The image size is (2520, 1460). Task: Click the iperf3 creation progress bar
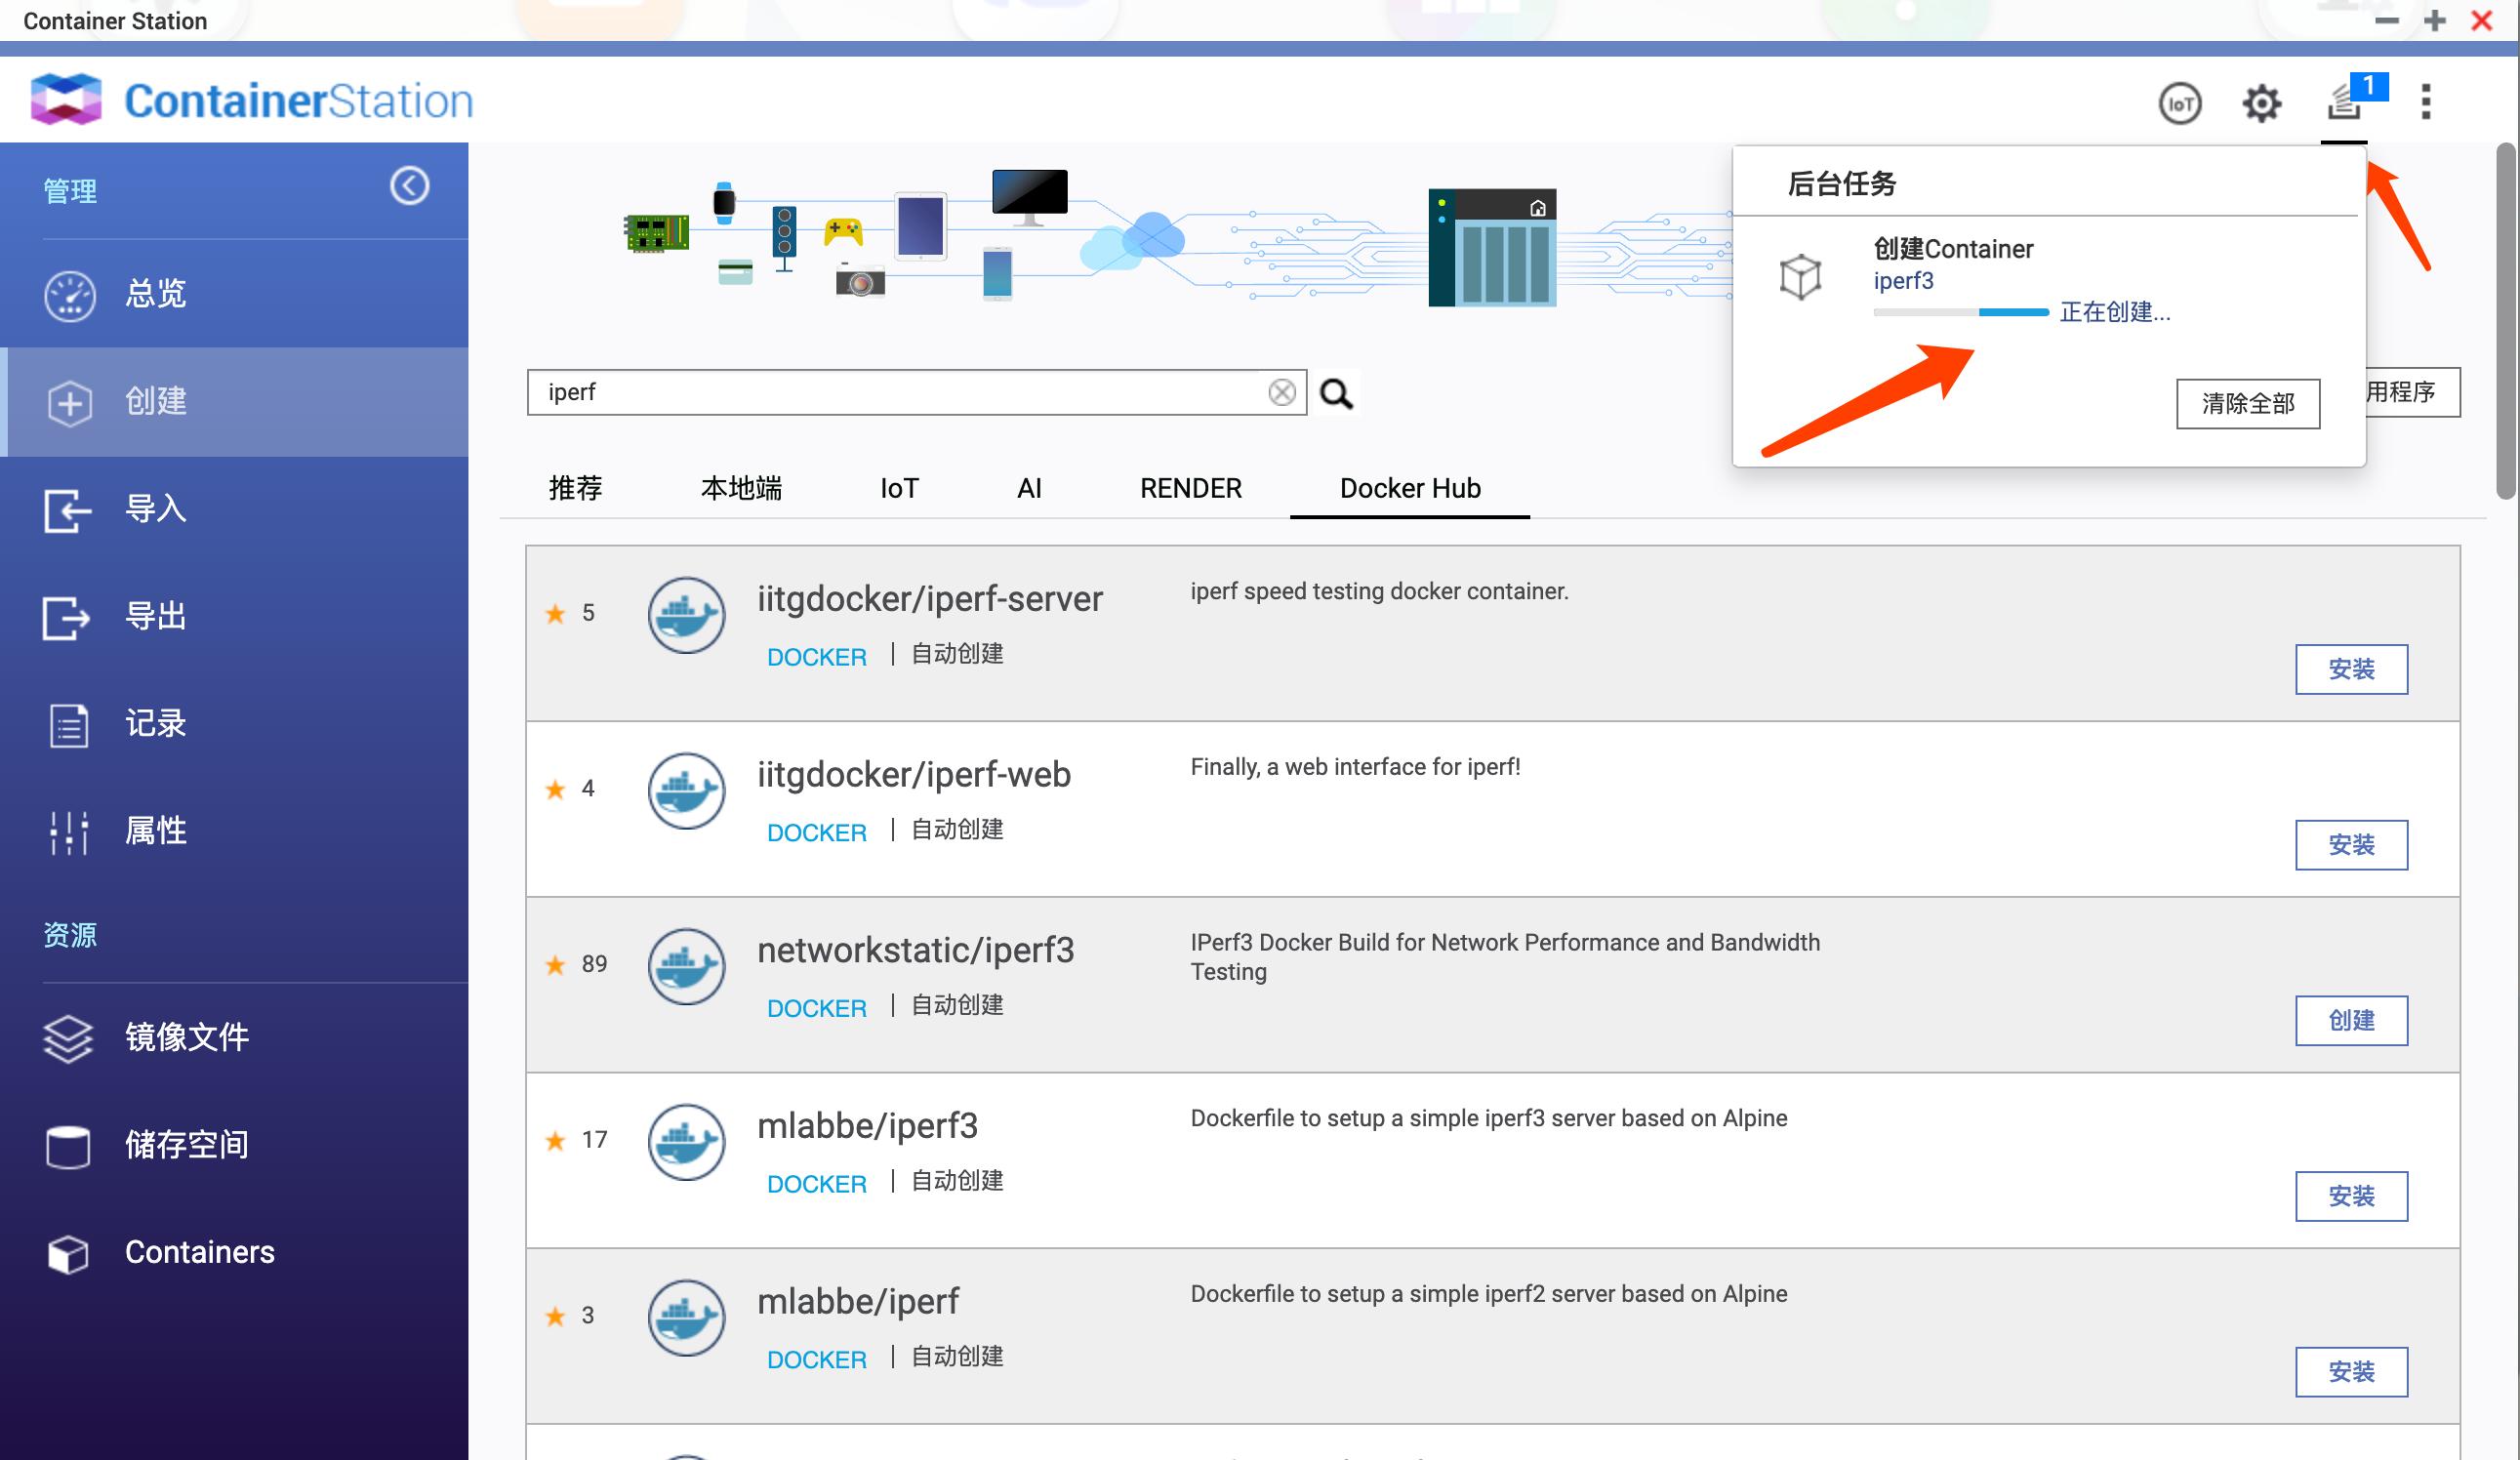[x=1960, y=313]
